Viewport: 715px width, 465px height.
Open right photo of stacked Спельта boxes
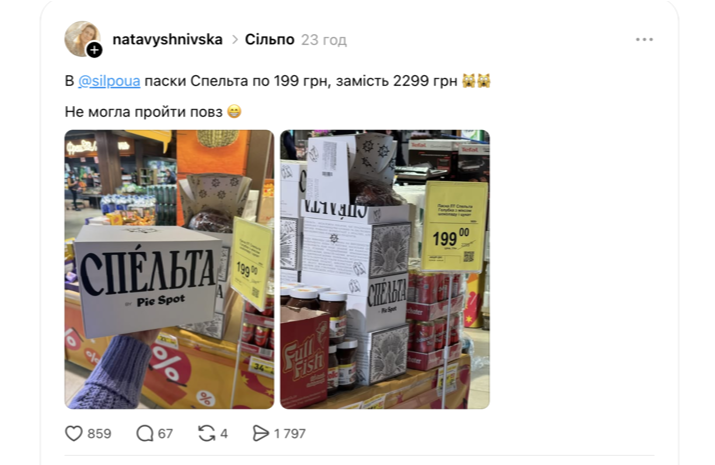pyautogui.click(x=385, y=269)
